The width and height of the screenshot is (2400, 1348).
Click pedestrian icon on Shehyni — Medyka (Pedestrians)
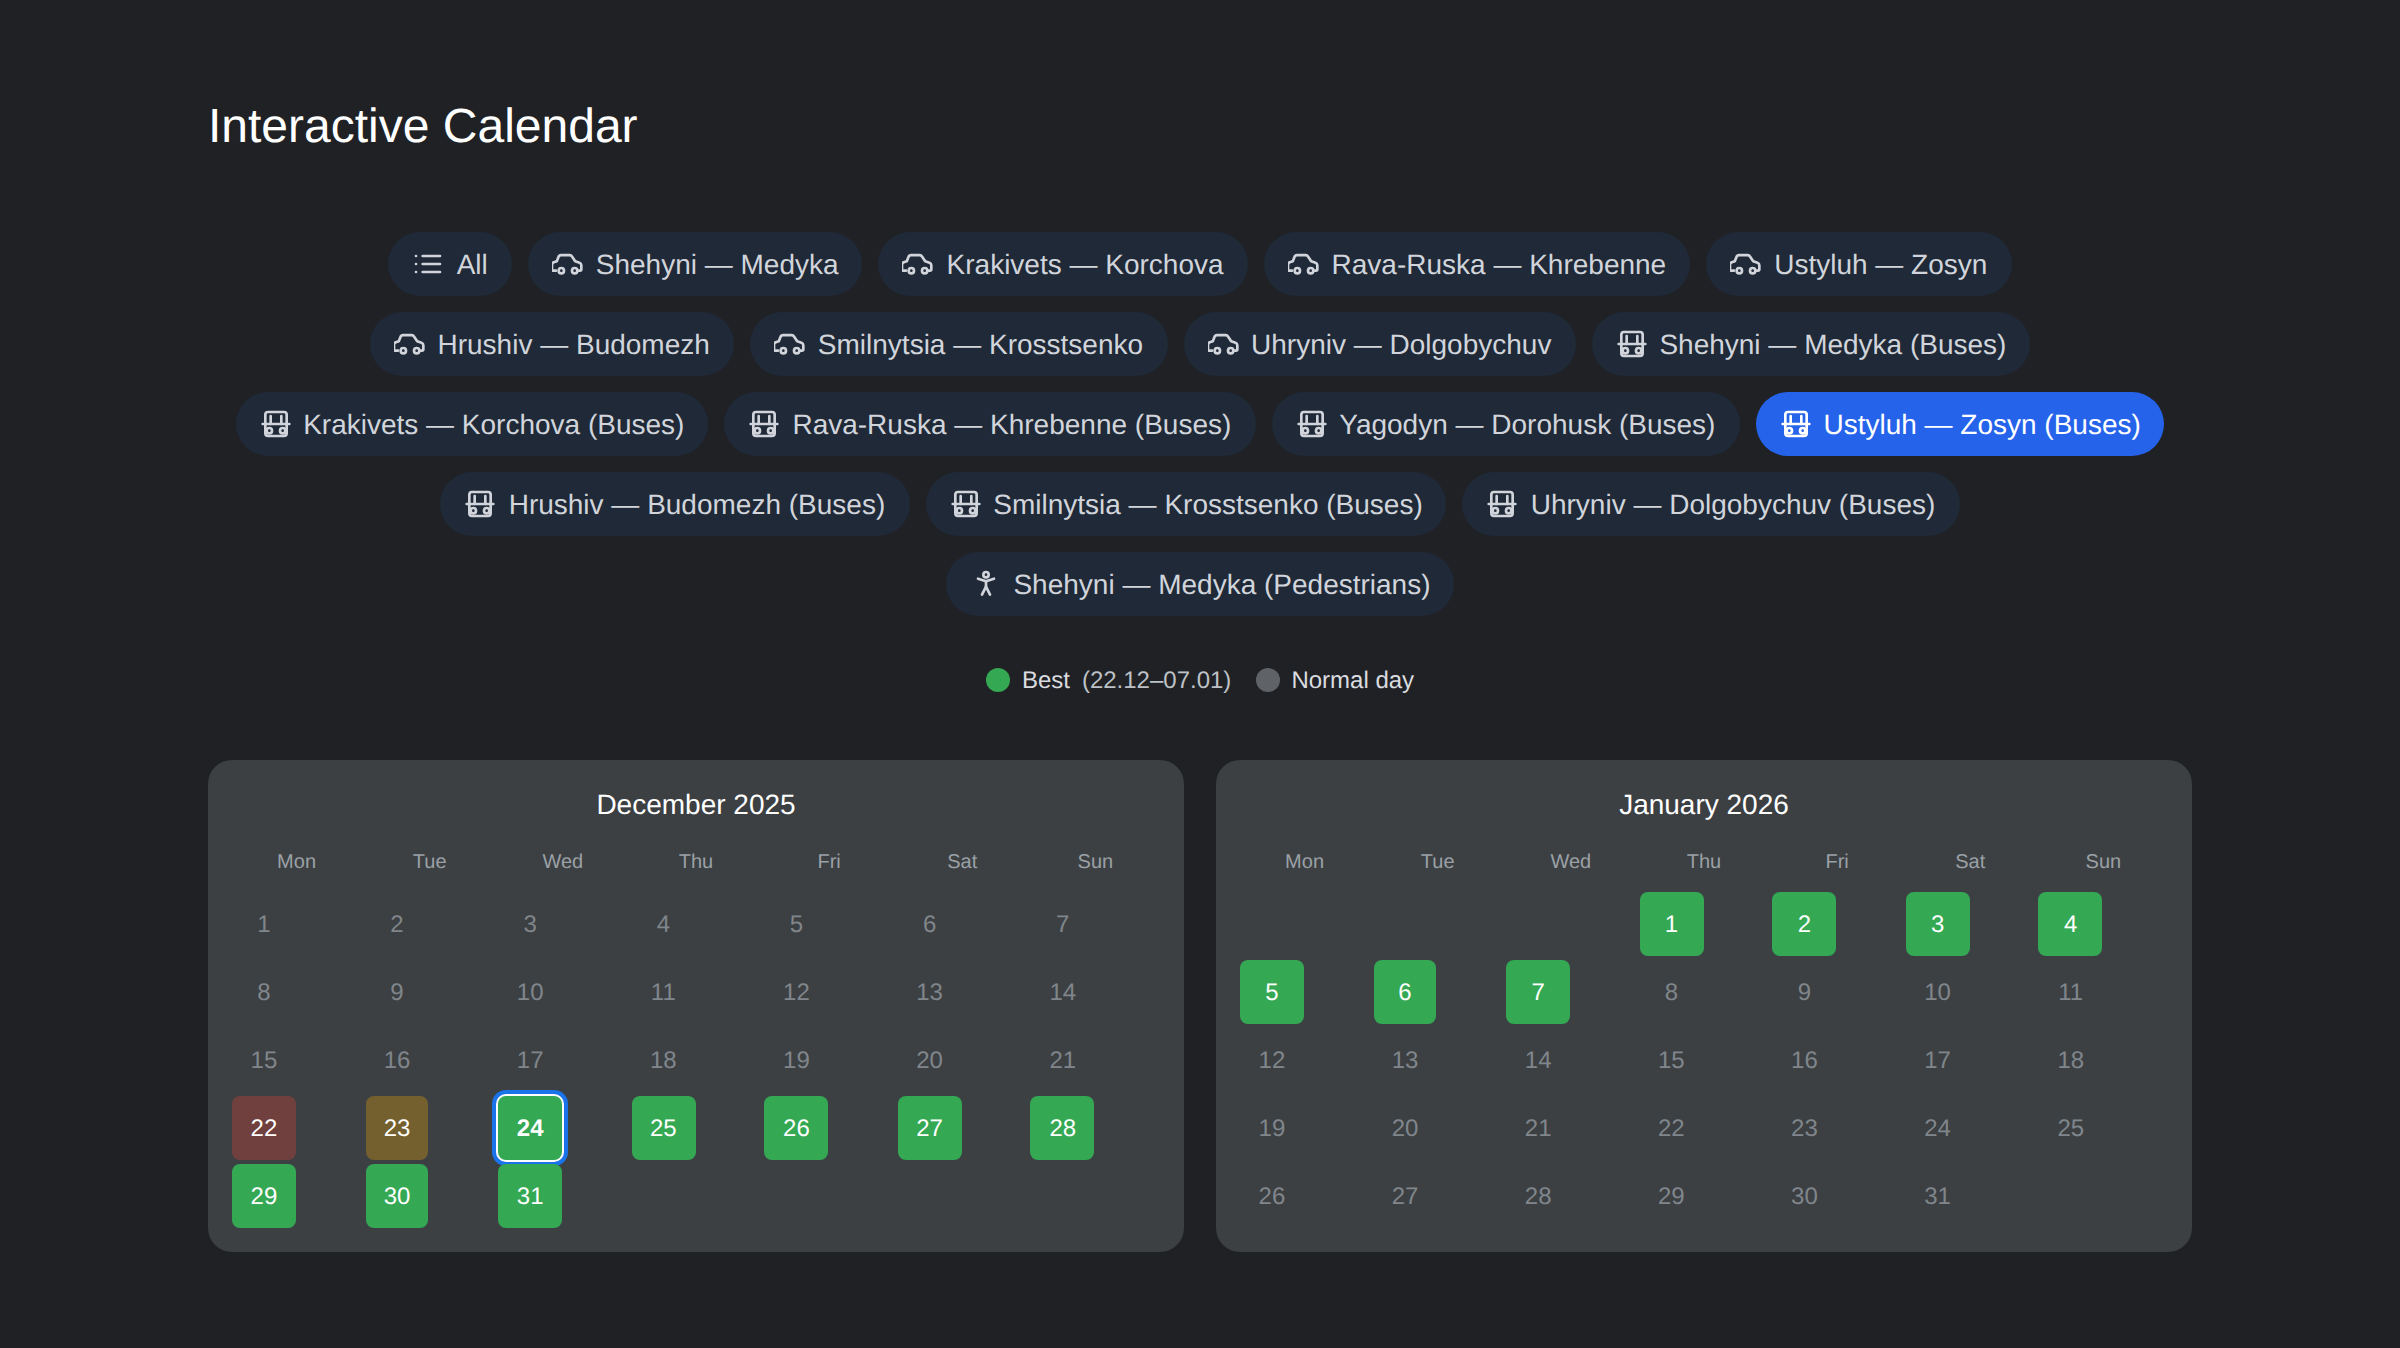click(986, 584)
